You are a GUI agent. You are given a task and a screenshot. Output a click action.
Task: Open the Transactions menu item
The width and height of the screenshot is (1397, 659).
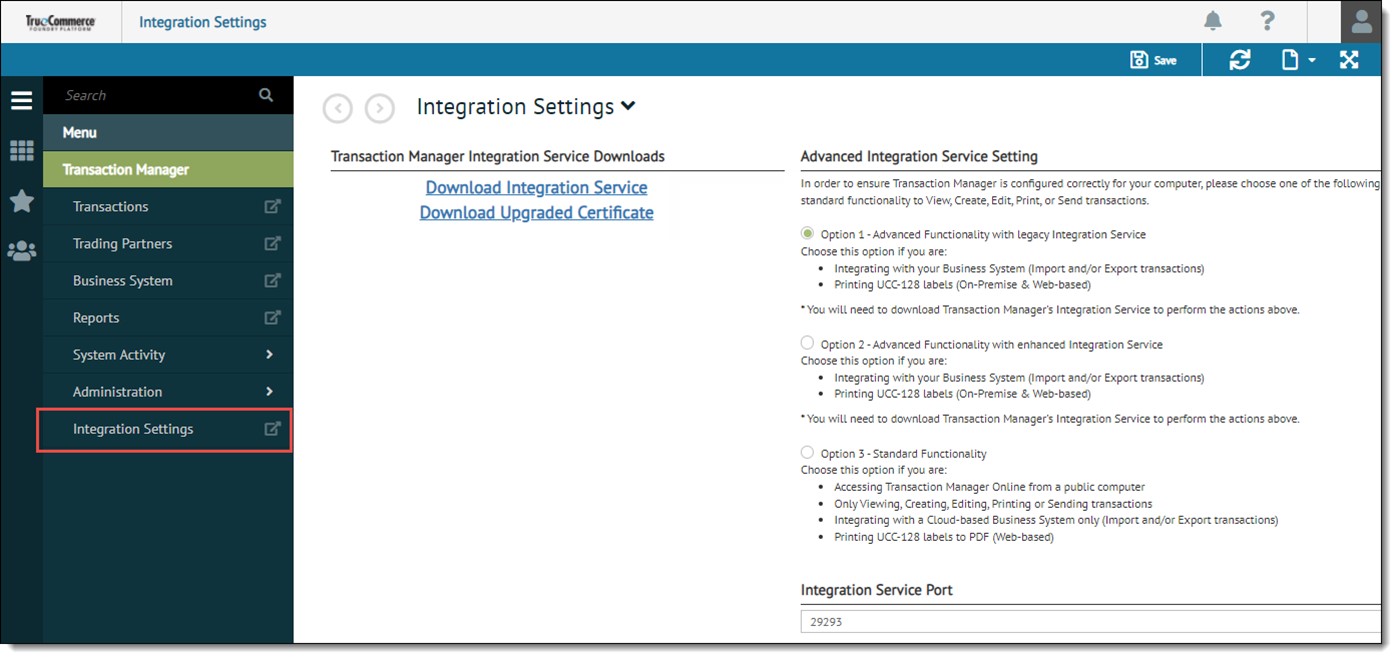tap(110, 207)
